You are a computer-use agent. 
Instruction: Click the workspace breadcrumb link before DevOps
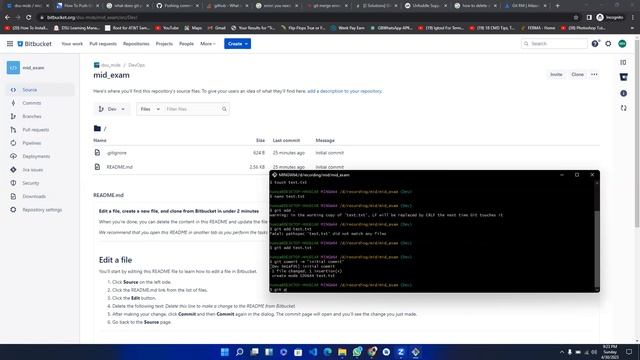(x=111, y=65)
